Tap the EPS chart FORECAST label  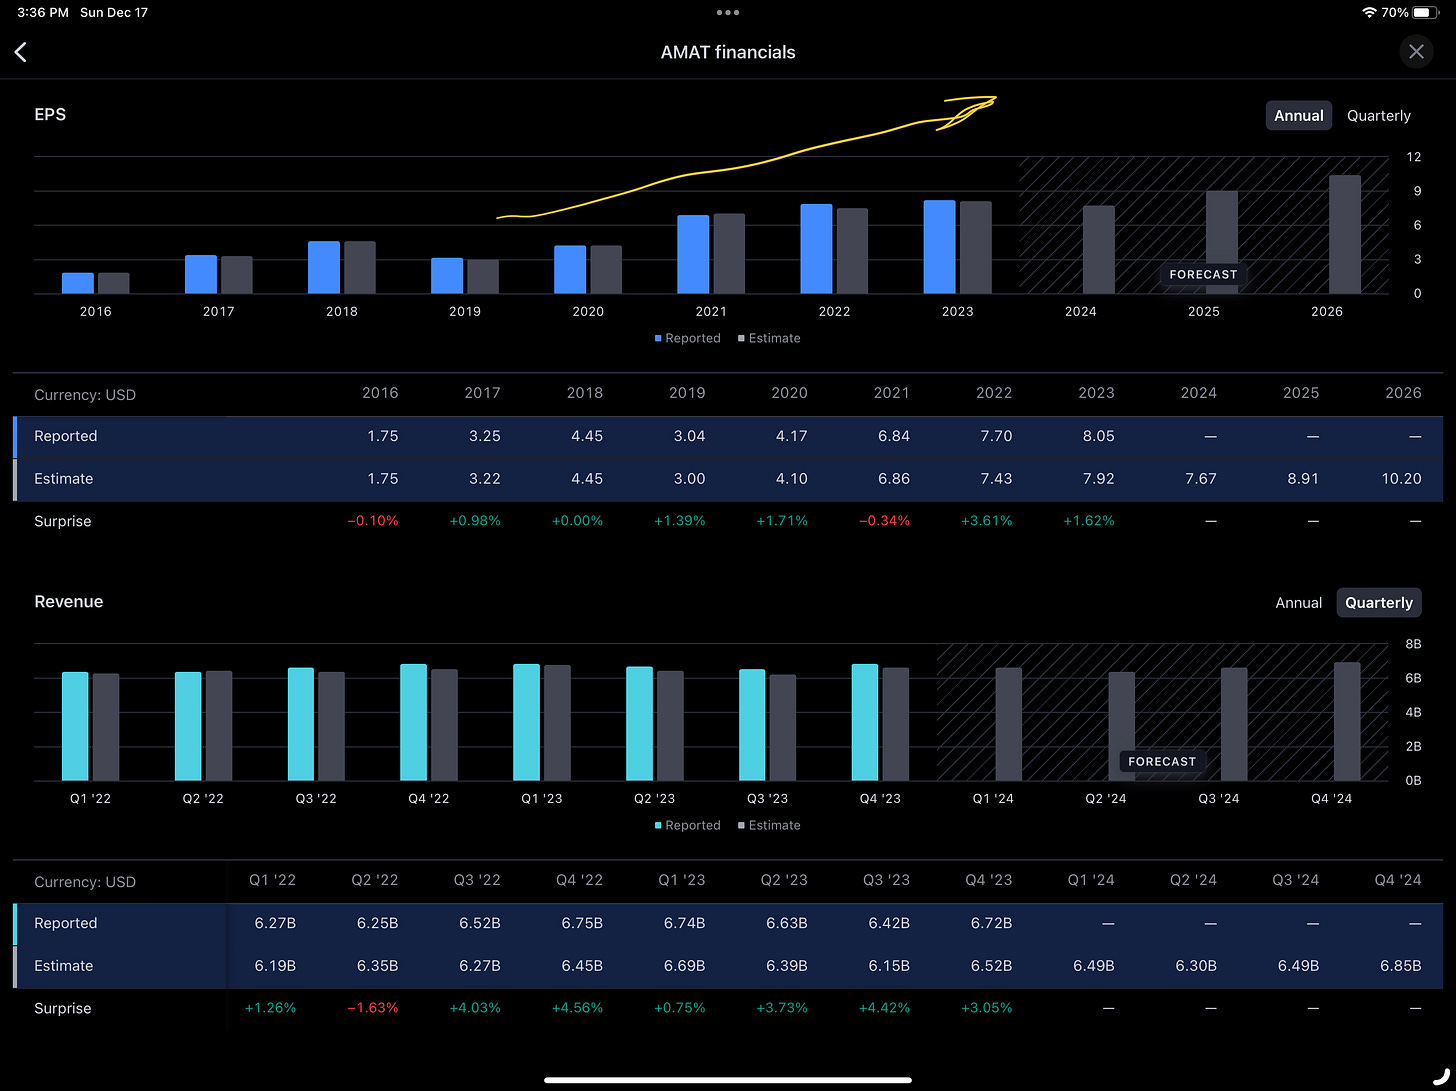(1203, 275)
